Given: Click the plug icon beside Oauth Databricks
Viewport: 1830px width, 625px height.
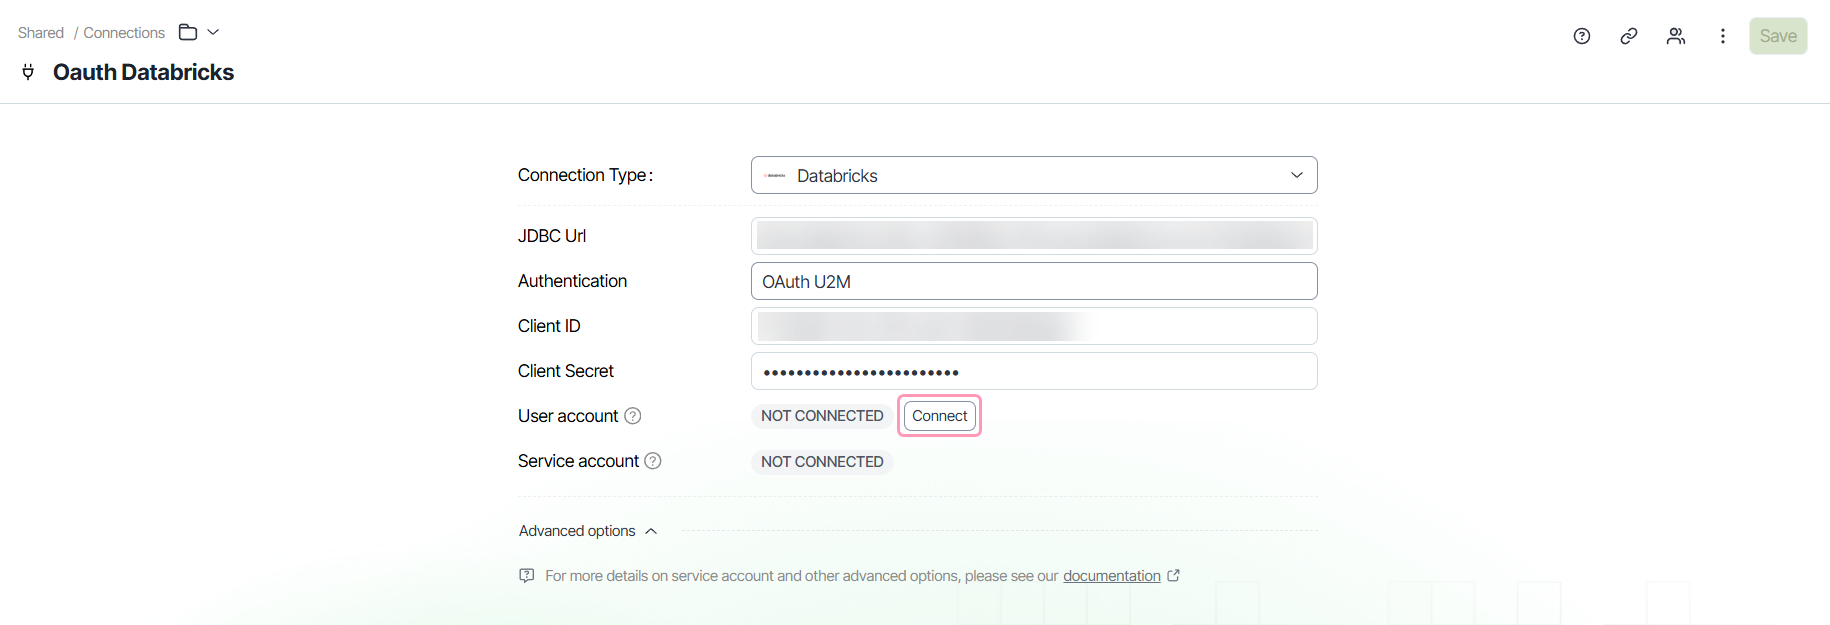Looking at the screenshot, I should tap(28, 72).
